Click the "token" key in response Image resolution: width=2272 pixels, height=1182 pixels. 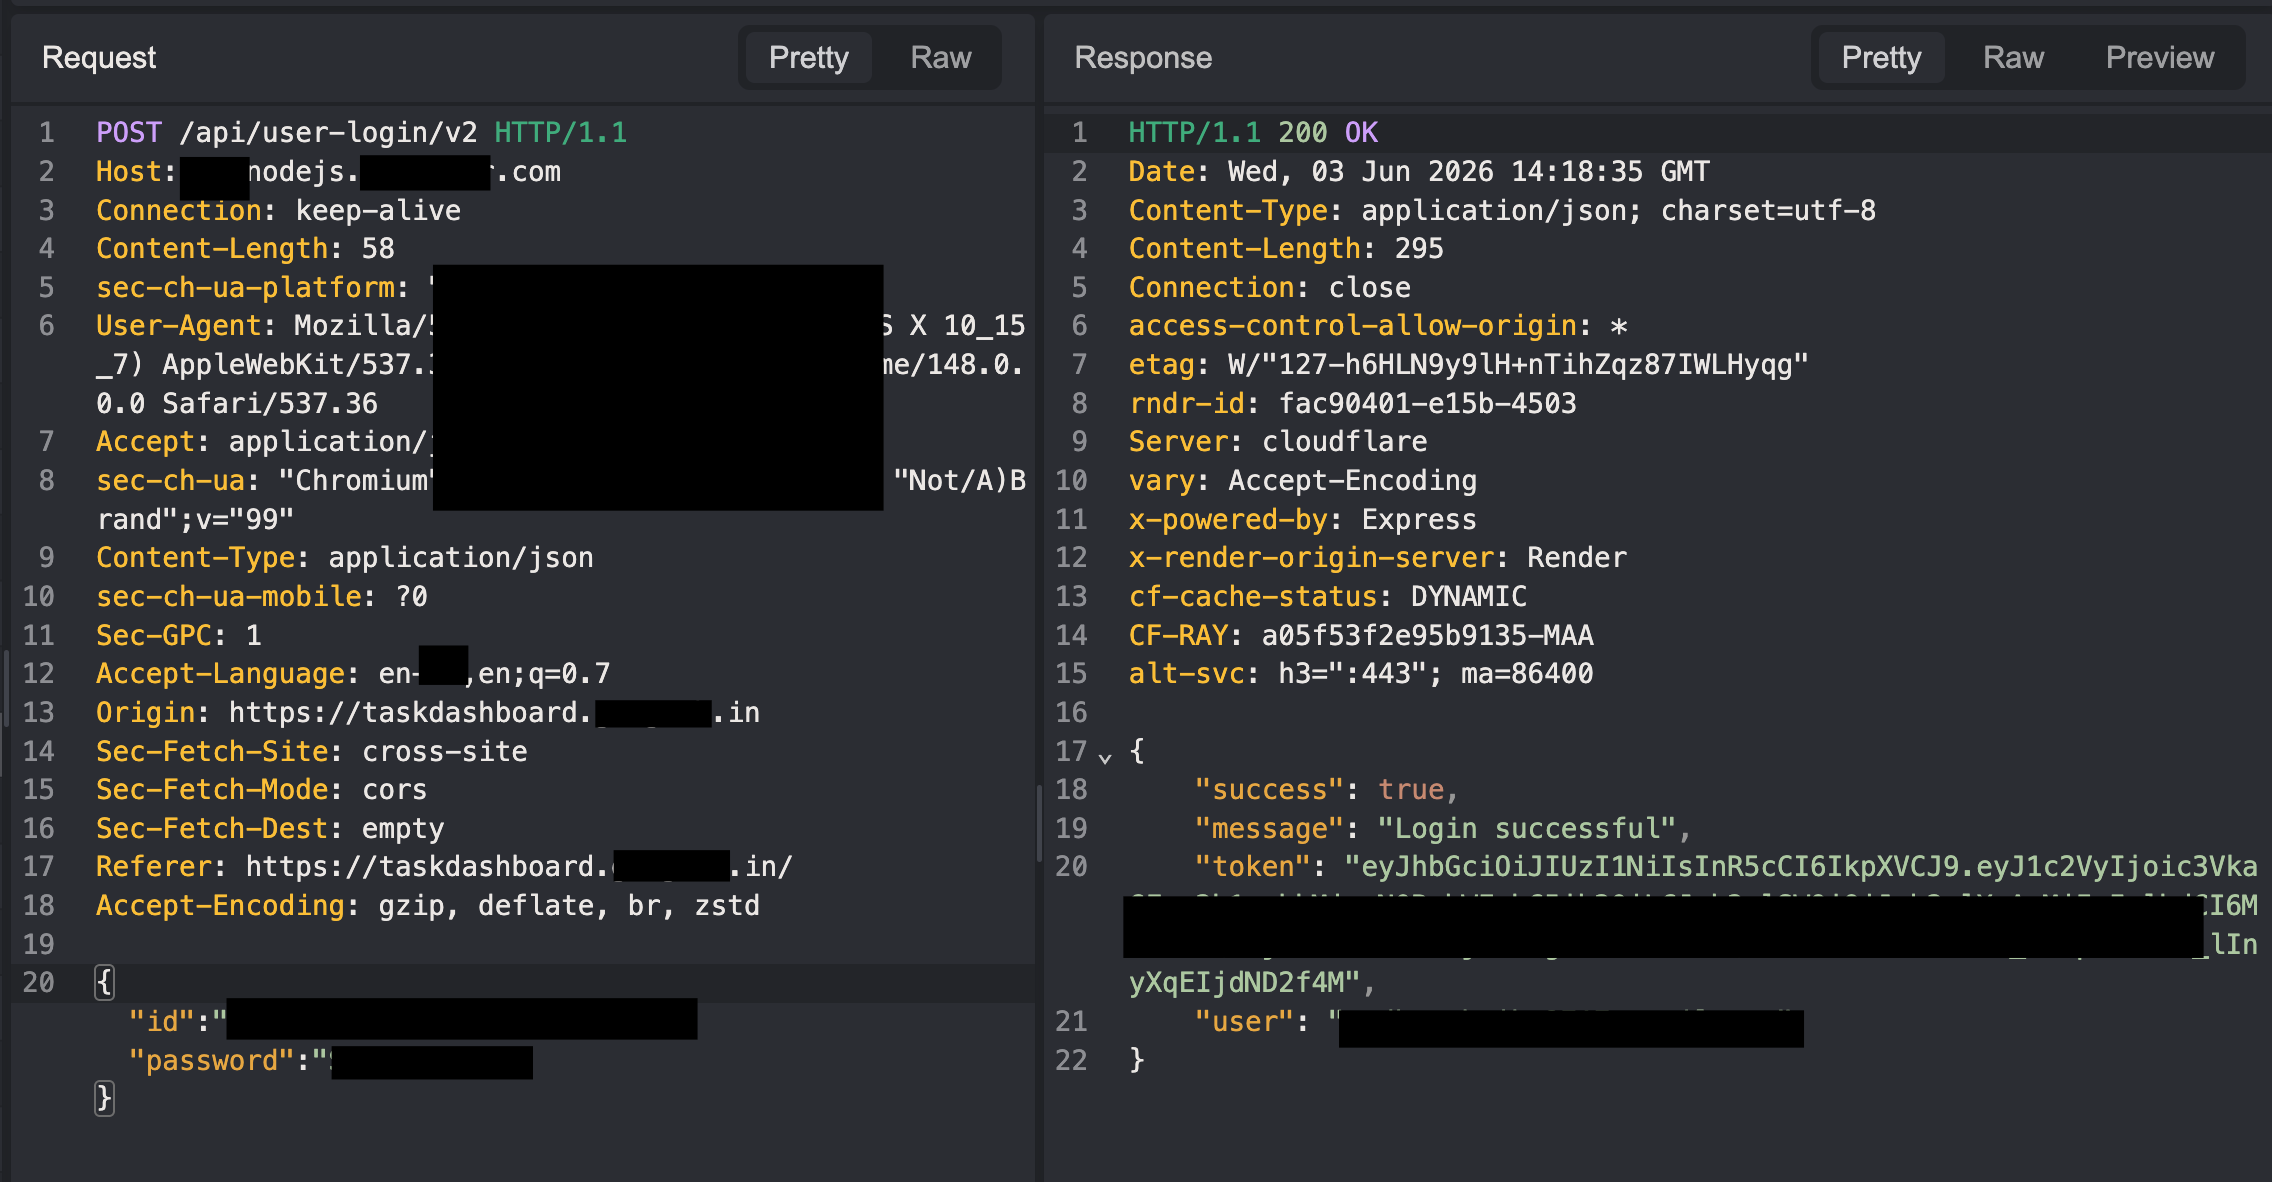(x=1253, y=867)
